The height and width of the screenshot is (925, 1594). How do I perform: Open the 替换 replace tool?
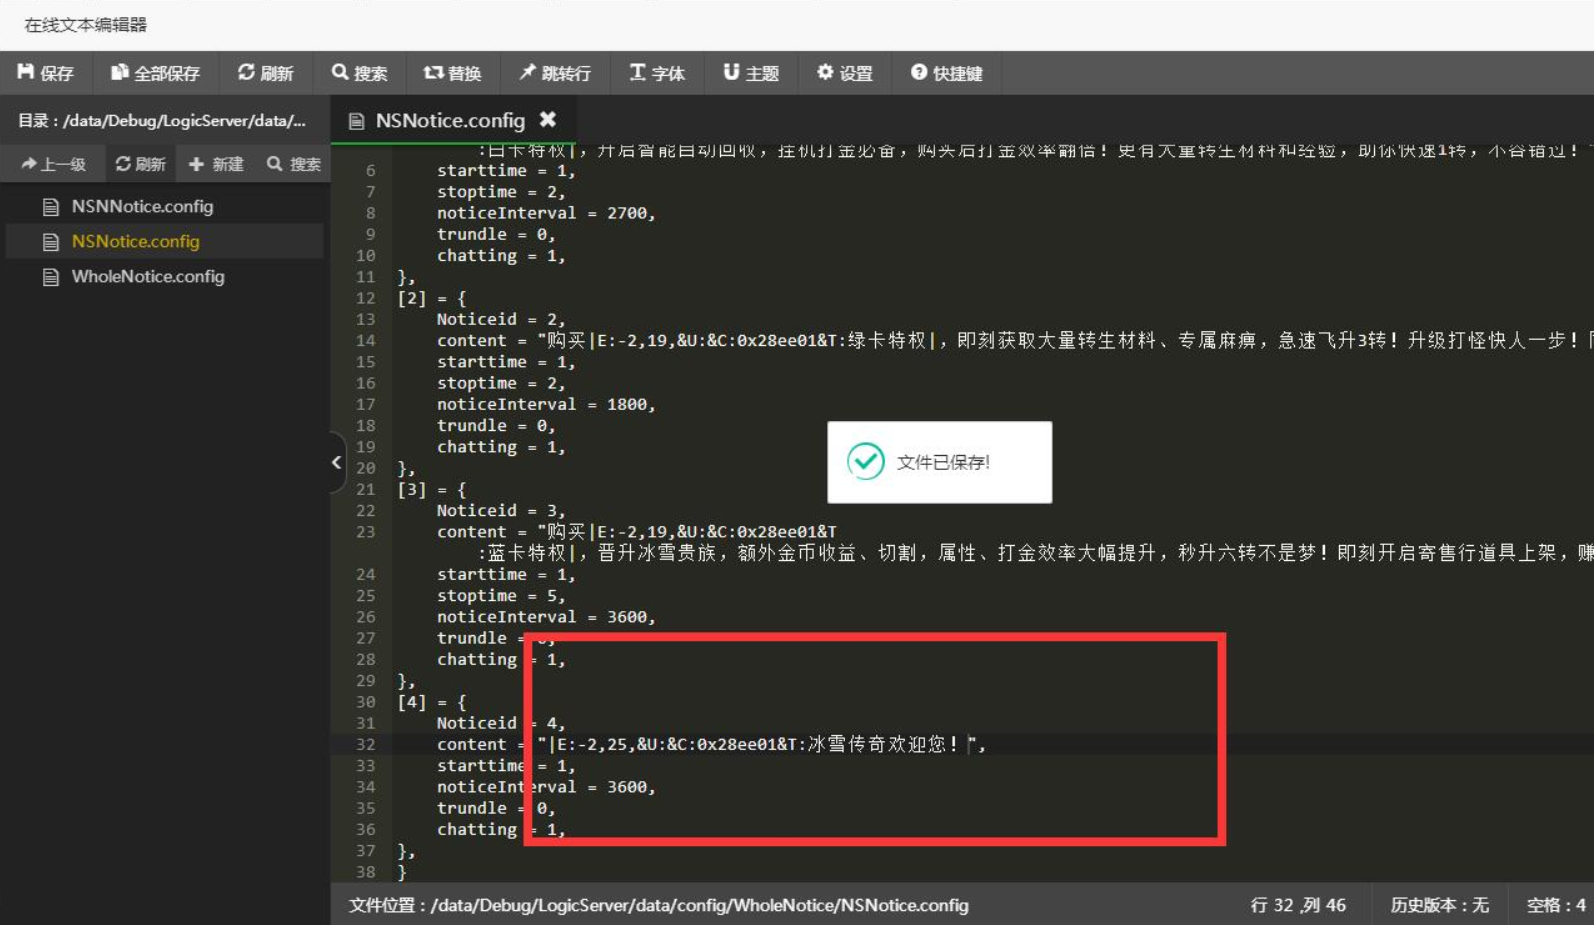tap(452, 73)
